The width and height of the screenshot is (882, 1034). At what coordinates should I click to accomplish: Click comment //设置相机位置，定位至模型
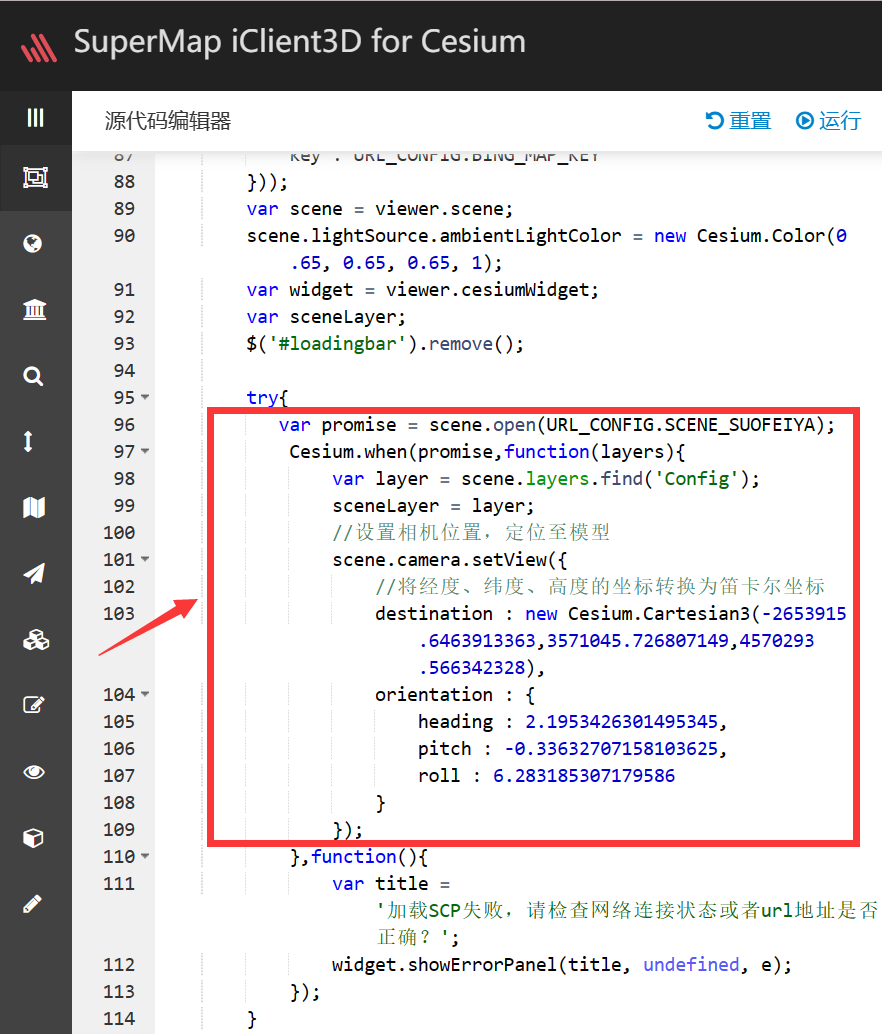471,532
